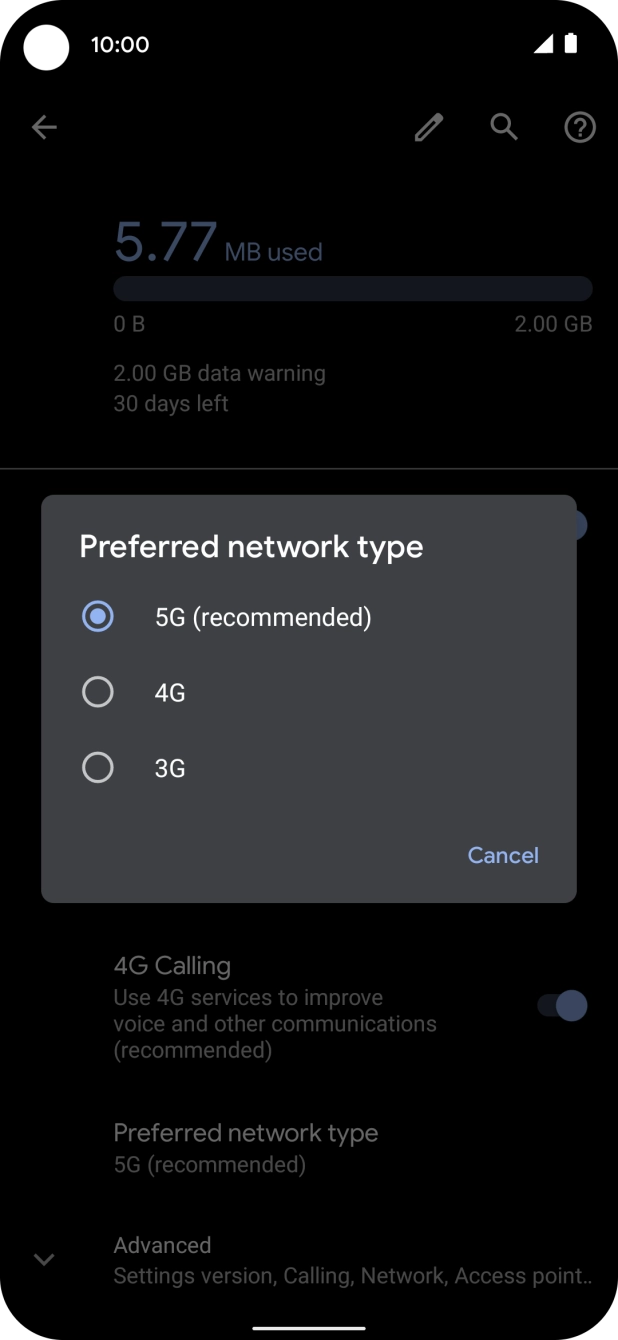
Task: Open the help question mark icon
Action: pyautogui.click(x=579, y=127)
